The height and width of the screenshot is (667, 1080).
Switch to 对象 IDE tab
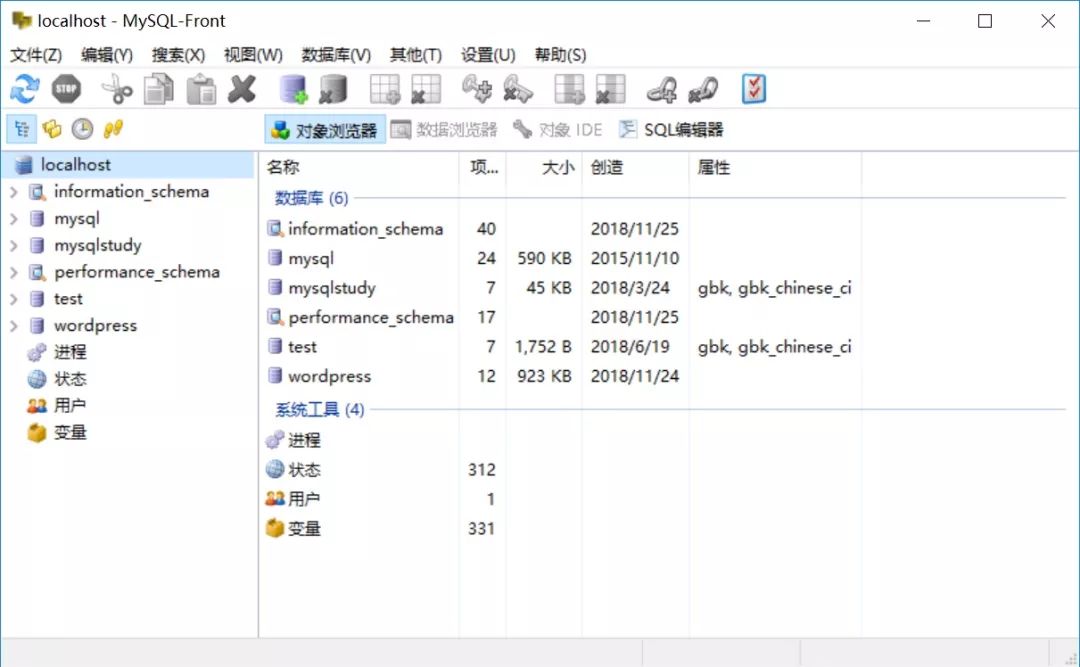coord(558,130)
